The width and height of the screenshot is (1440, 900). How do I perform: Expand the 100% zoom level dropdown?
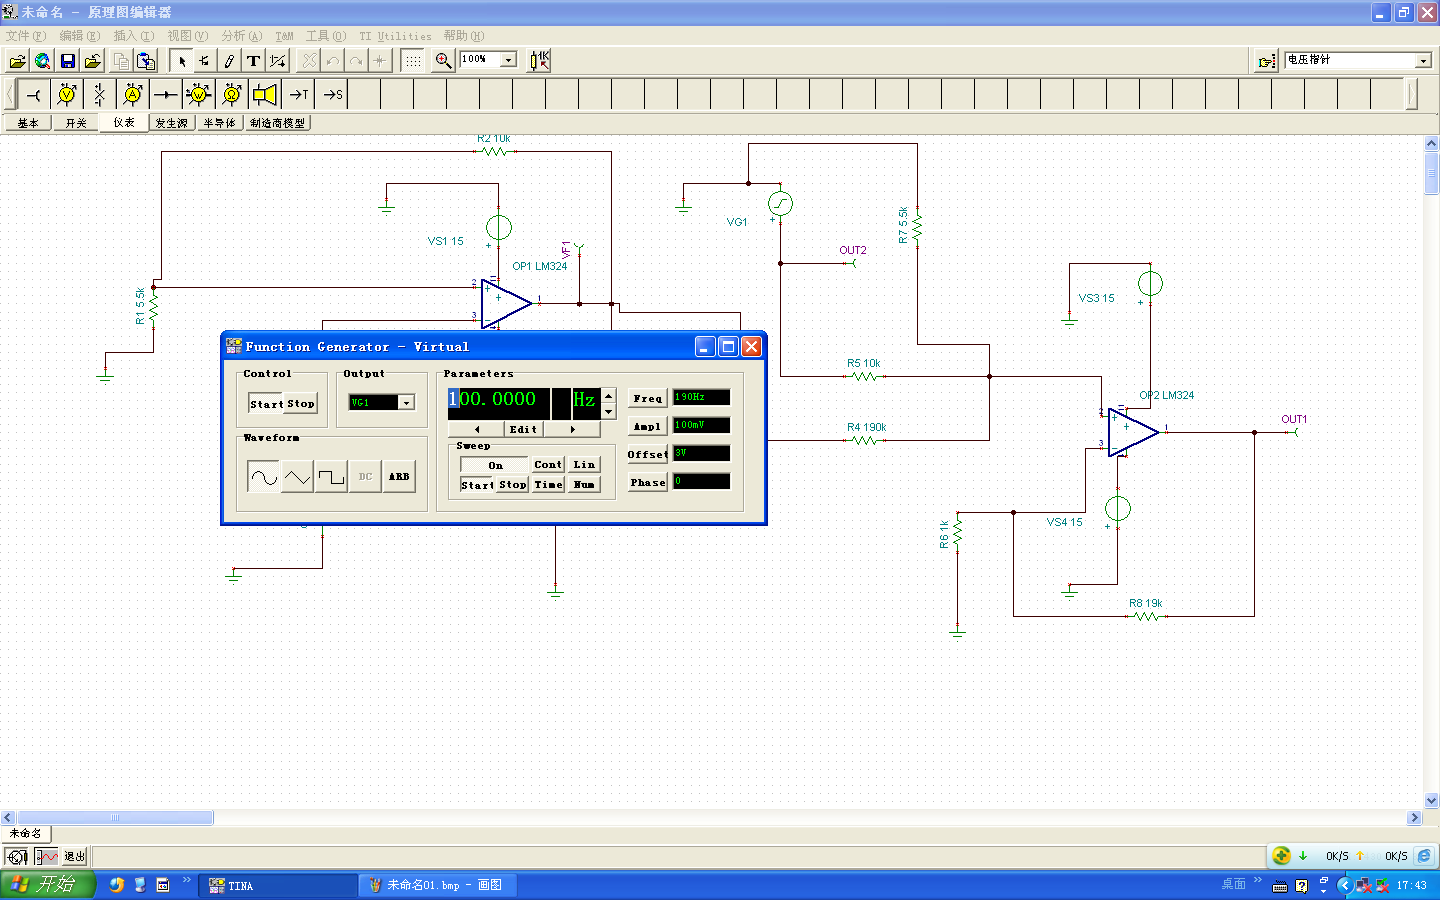point(508,60)
